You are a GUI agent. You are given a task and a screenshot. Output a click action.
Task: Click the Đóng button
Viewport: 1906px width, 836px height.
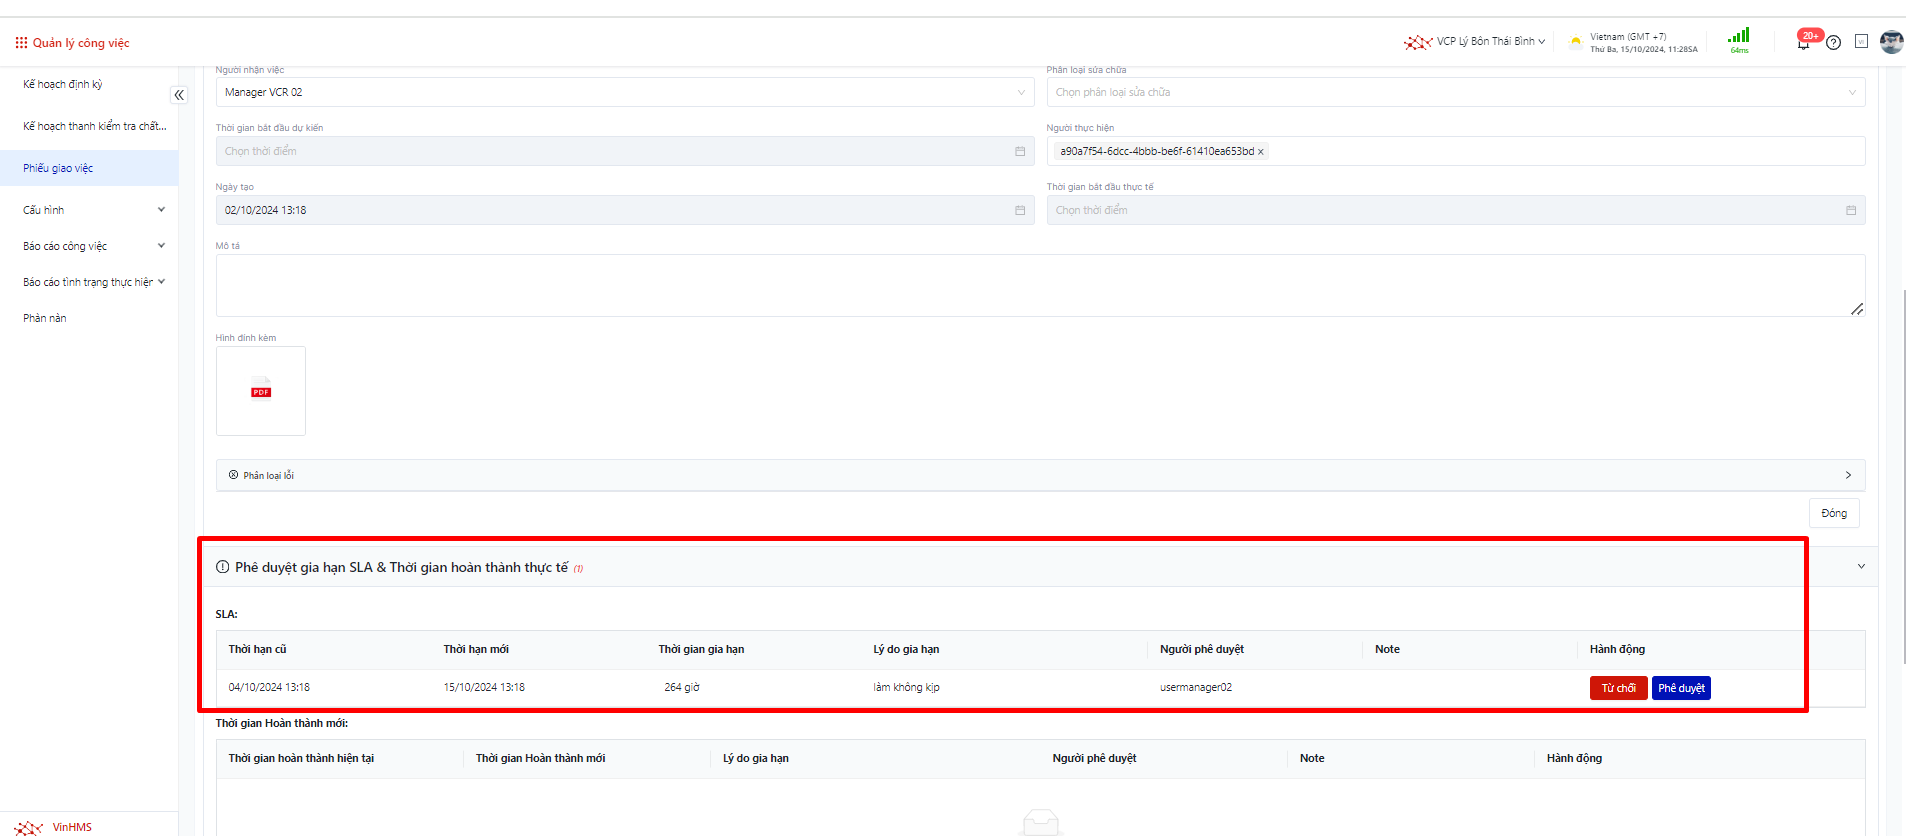pyautogui.click(x=1834, y=513)
